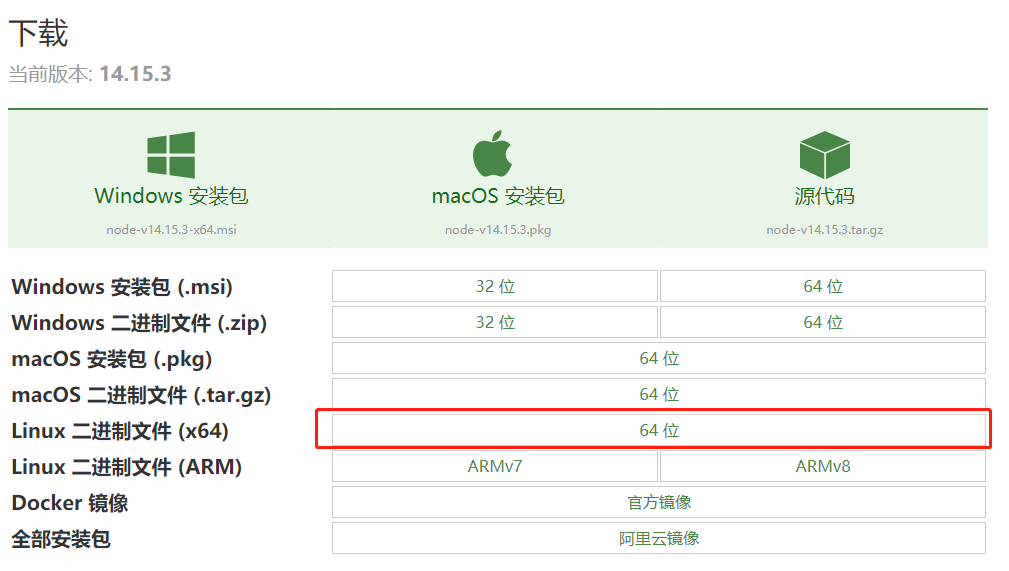Open the macOS 安装包 download link
Viewport: 1009px width, 571px height.
click(497, 196)
